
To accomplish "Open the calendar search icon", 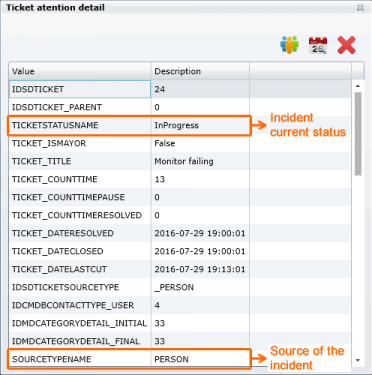I will pos(318,45).
